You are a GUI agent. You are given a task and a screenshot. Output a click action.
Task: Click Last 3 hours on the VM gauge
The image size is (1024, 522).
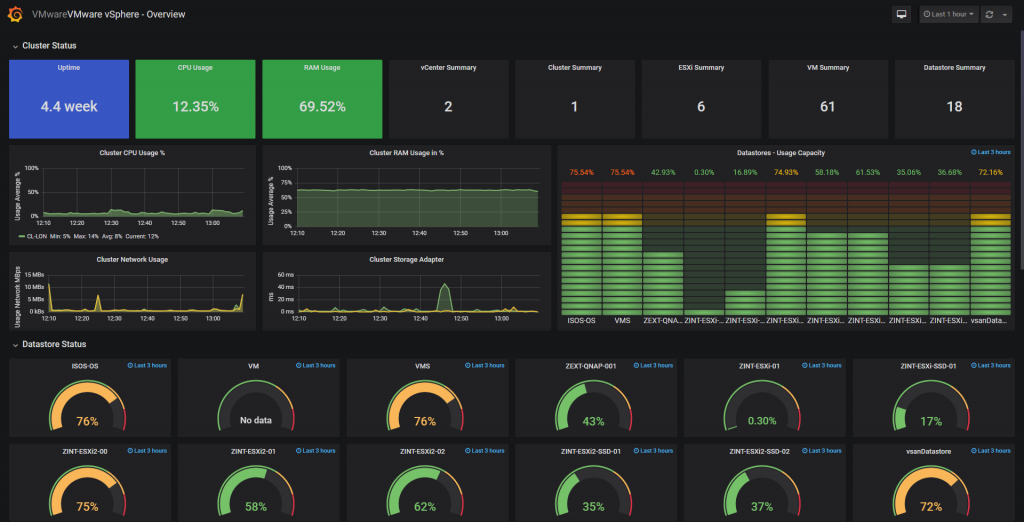point(315,365)
